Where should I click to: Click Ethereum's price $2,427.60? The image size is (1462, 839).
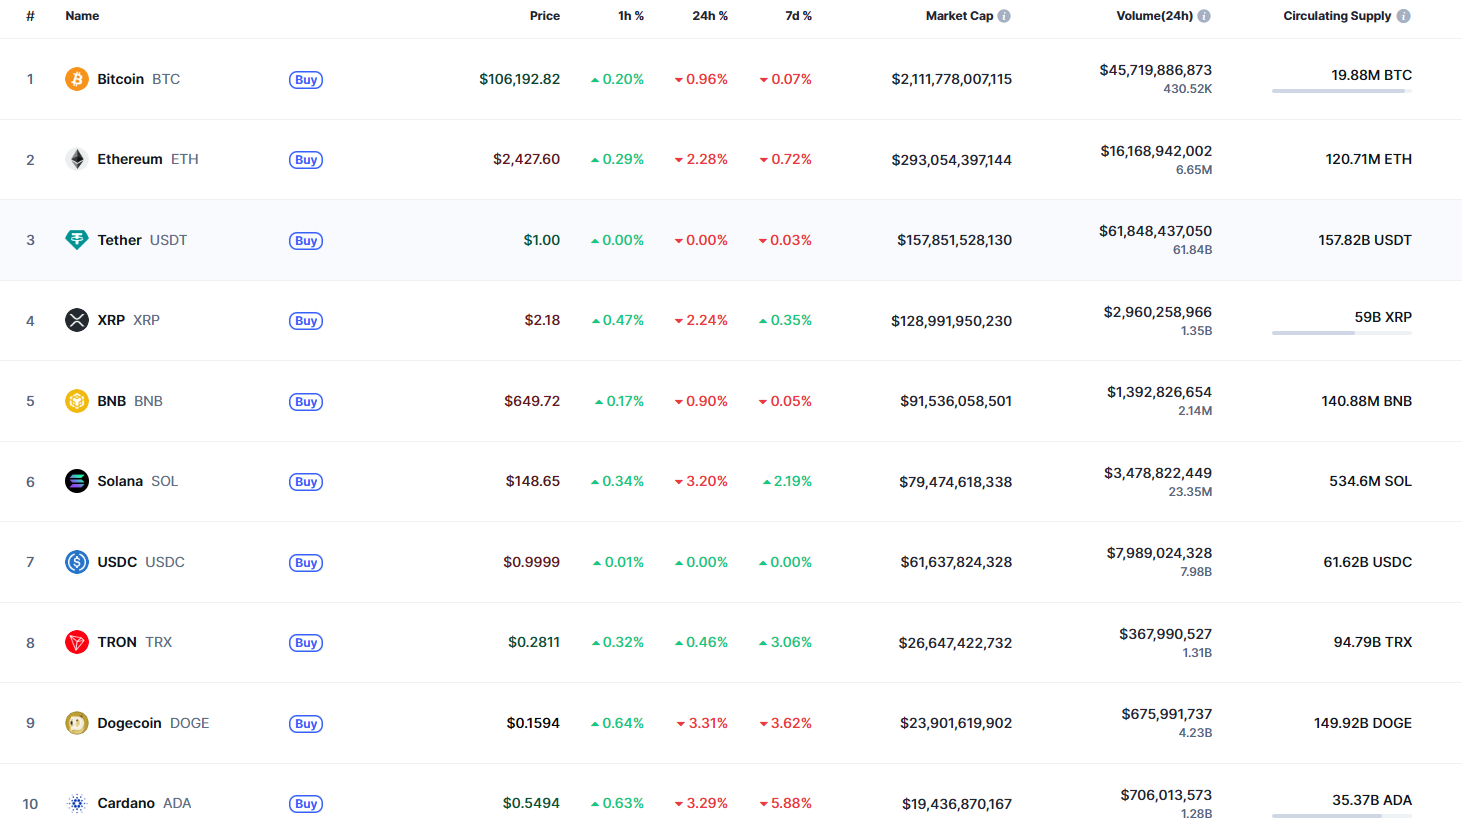click(x=526, y=159)
